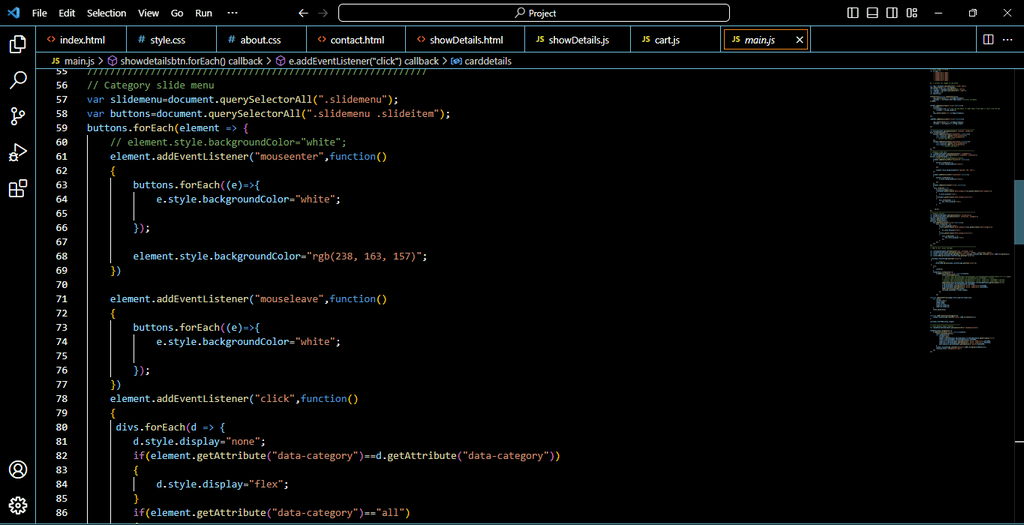Open editor More Actions ellipsis
The width and height of the screenshot is (1024, 525).
1008,40
